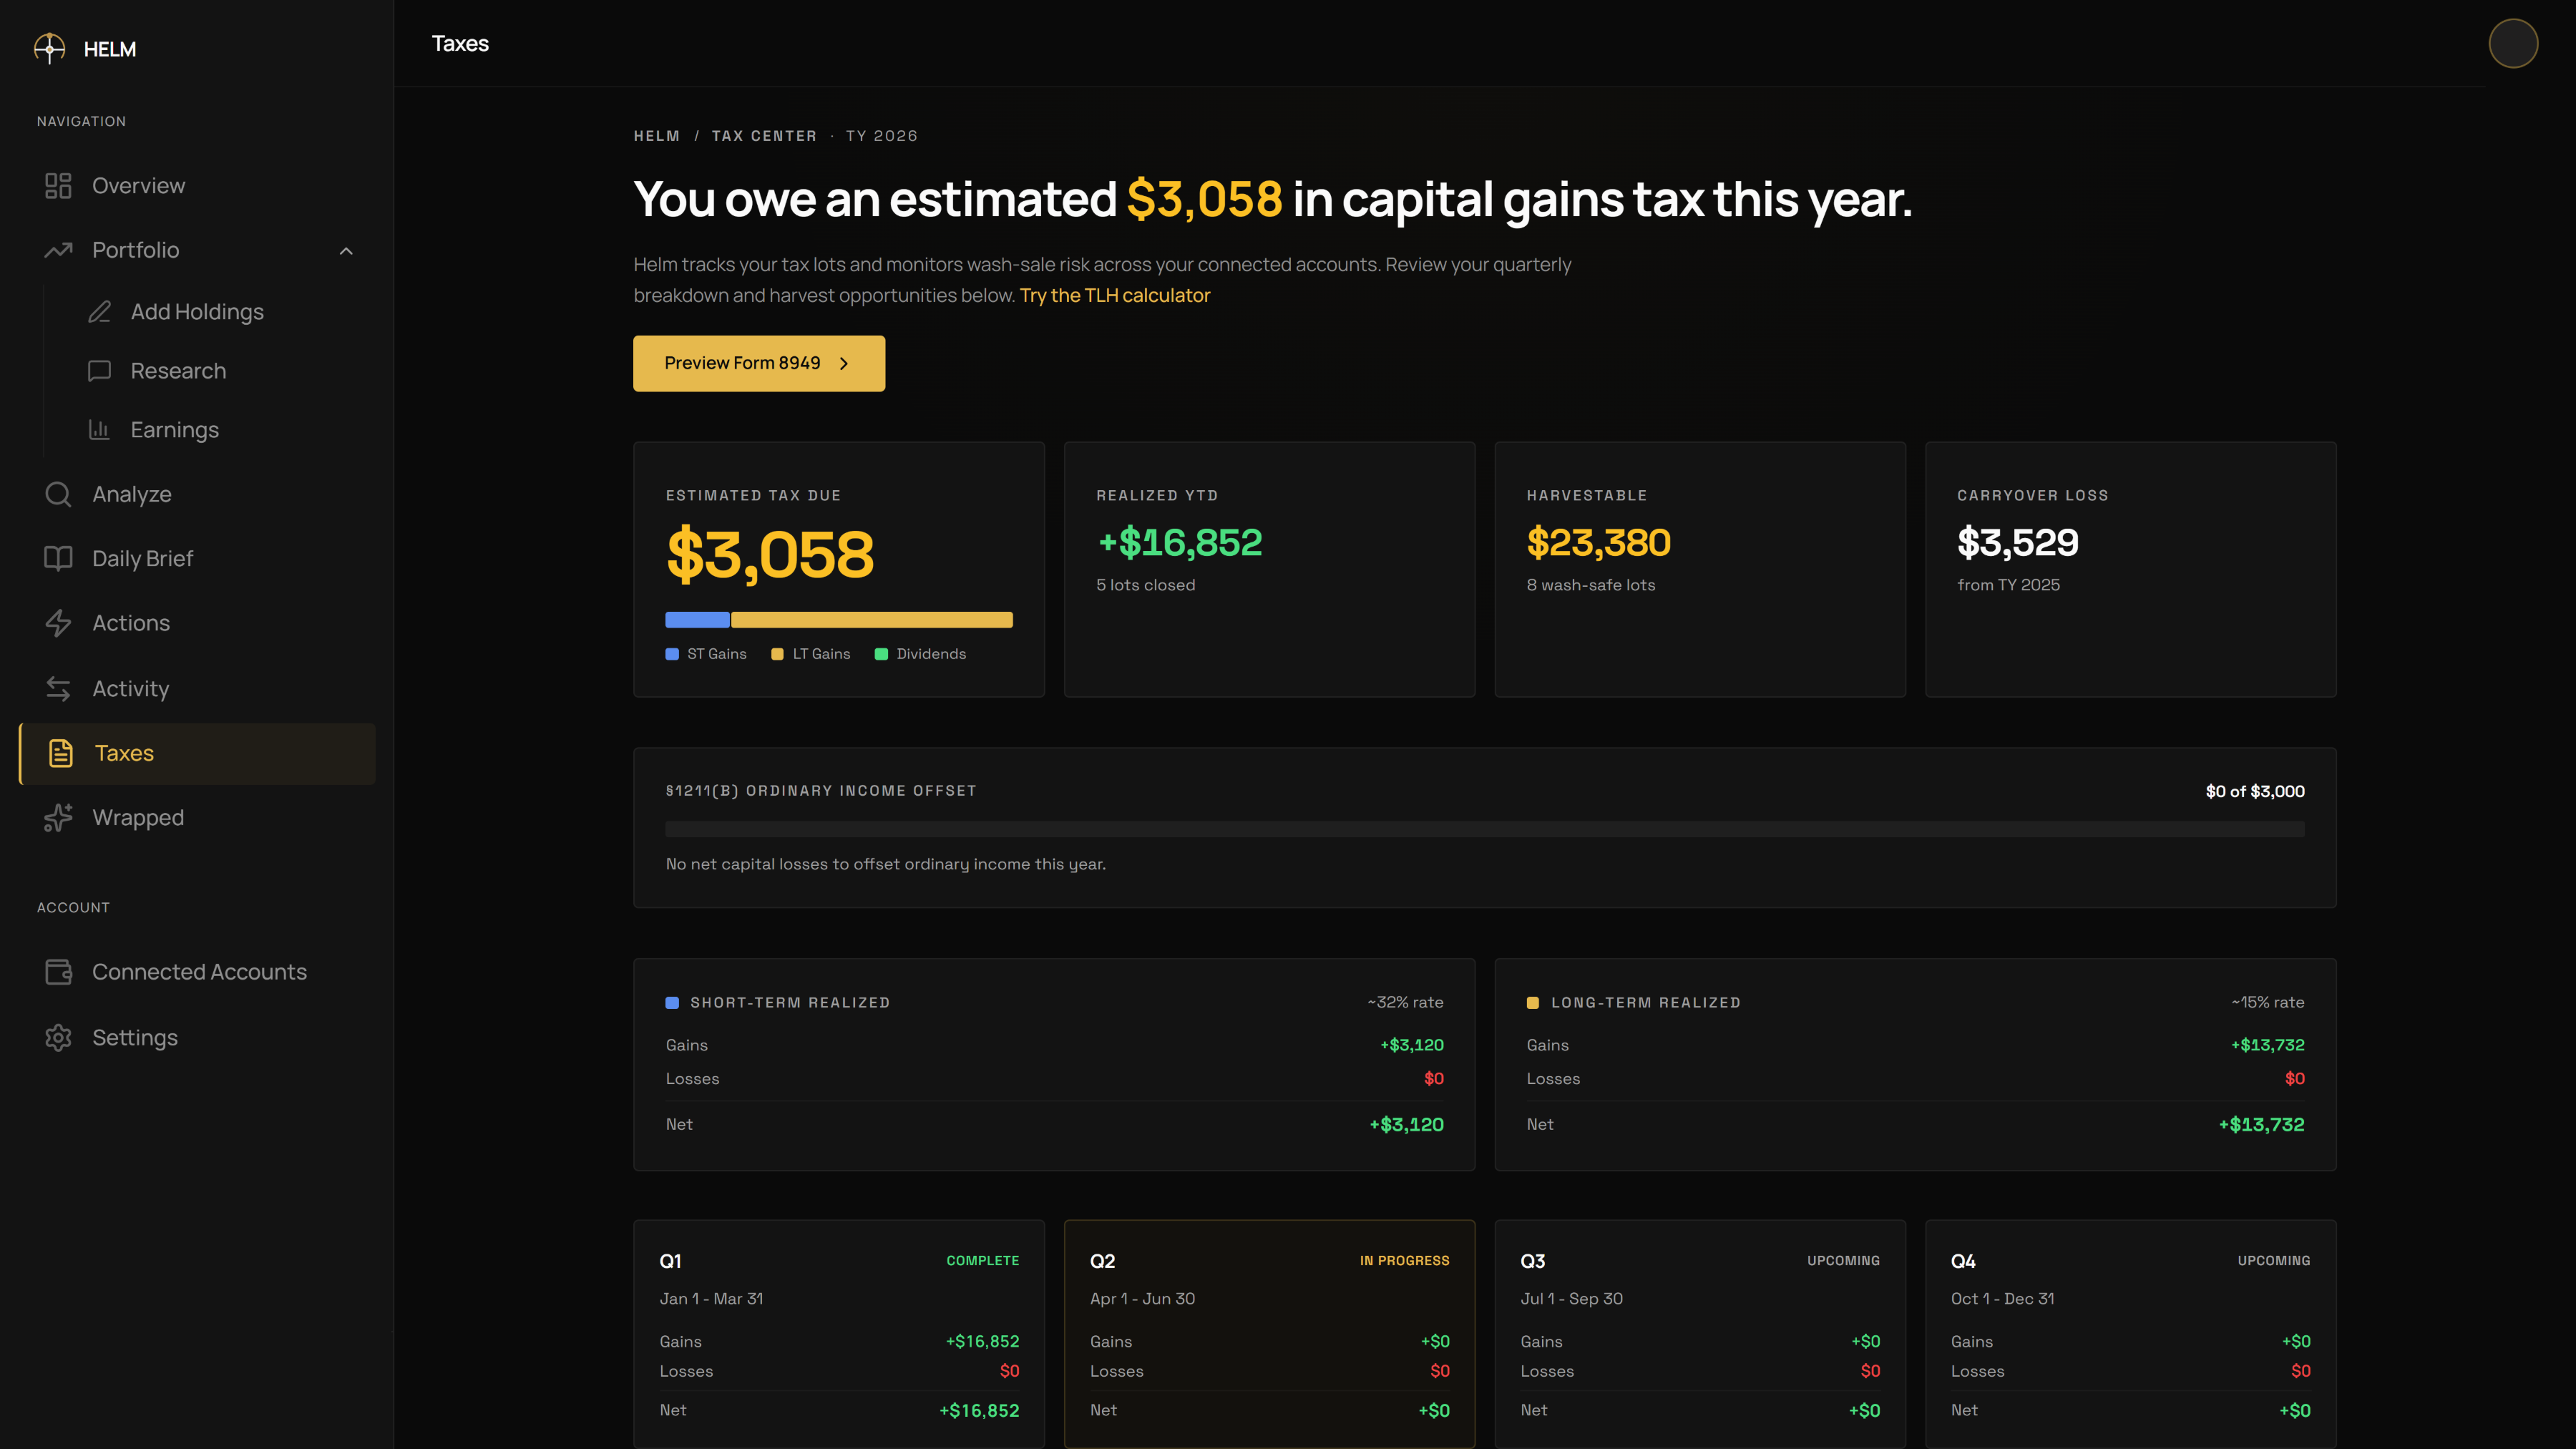This screenshot has height=1449, width=2576.
Task: Click the LT Gains yellow legend swatch
Action: (x=777, y=654)
